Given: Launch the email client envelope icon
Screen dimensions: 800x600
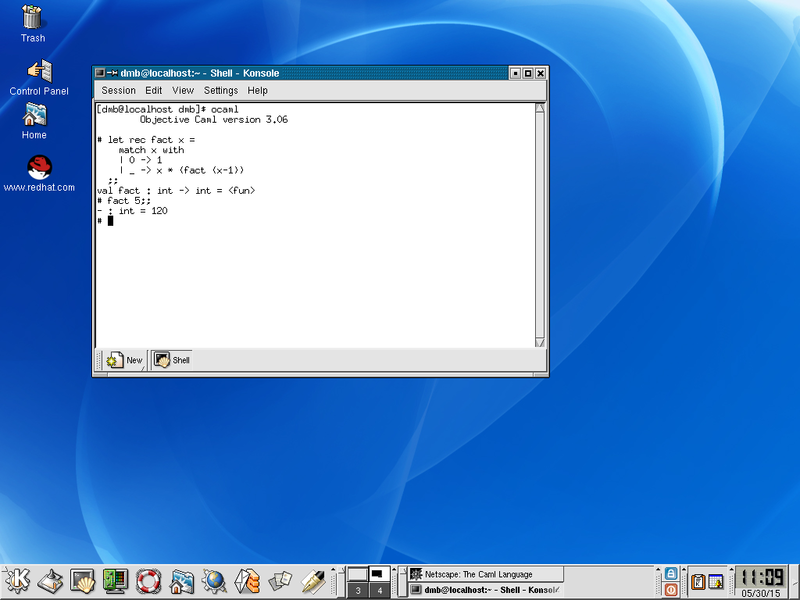Looking at the screenshot, I should 247,581.
